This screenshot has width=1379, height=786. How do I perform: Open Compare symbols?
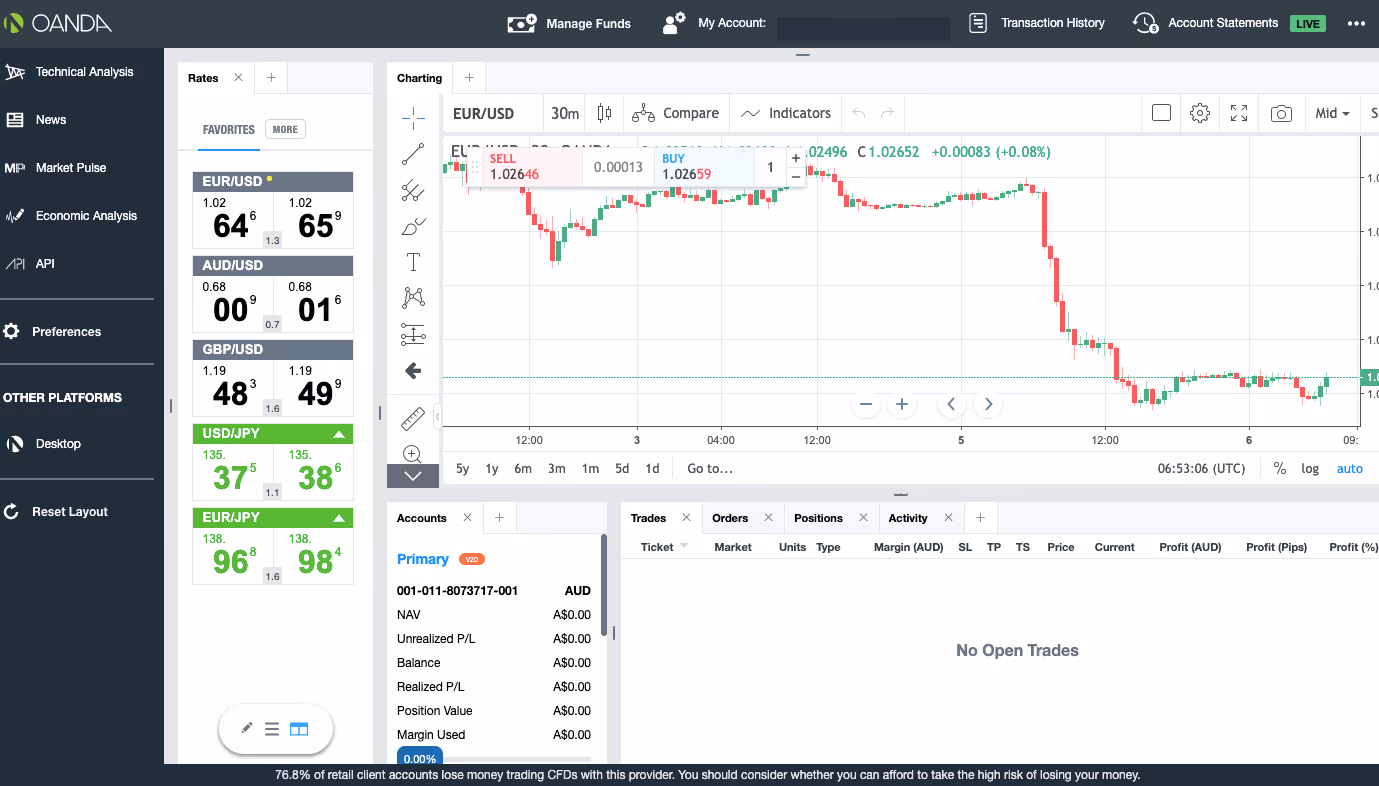point(676,113)
